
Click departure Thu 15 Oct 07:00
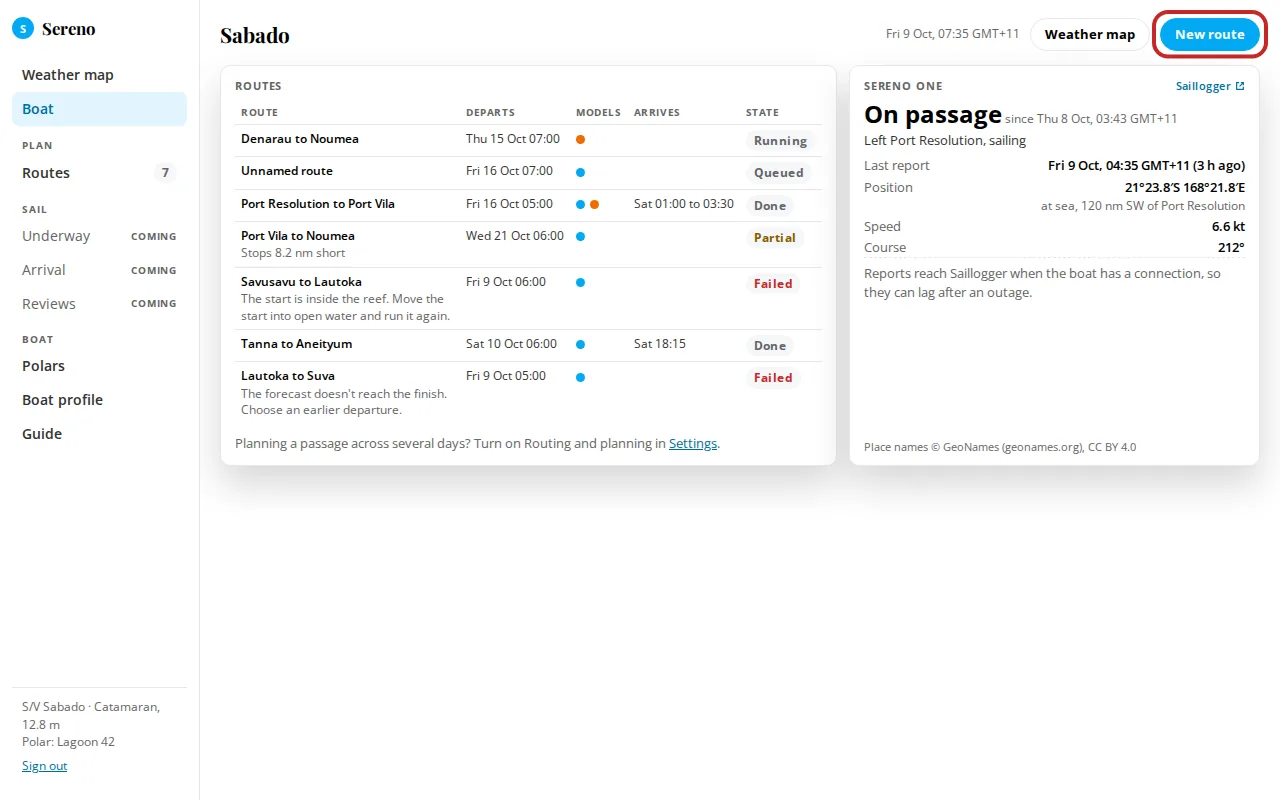click(x=513, y=139)
